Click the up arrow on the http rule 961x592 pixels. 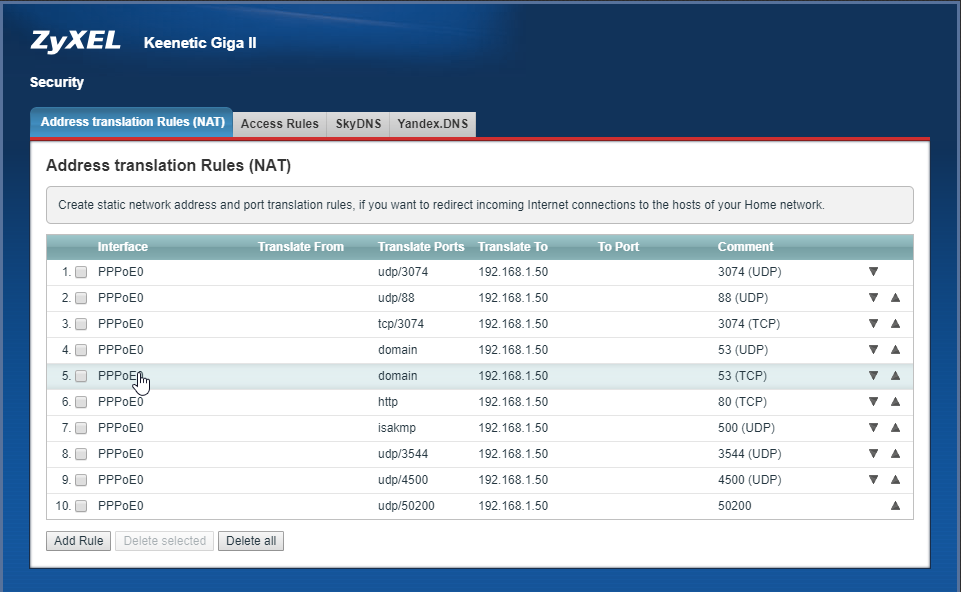(895, 401)
